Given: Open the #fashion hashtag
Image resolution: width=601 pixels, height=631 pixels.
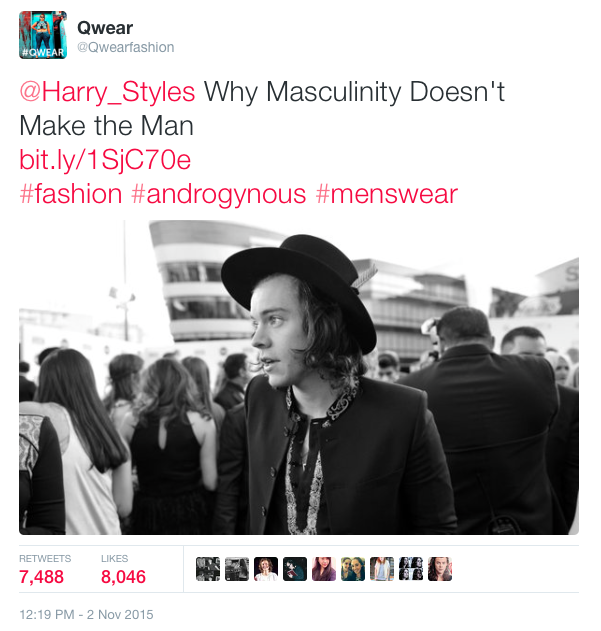Looking at the screenshot, I should pyautogui.click(x=71, y=194).
